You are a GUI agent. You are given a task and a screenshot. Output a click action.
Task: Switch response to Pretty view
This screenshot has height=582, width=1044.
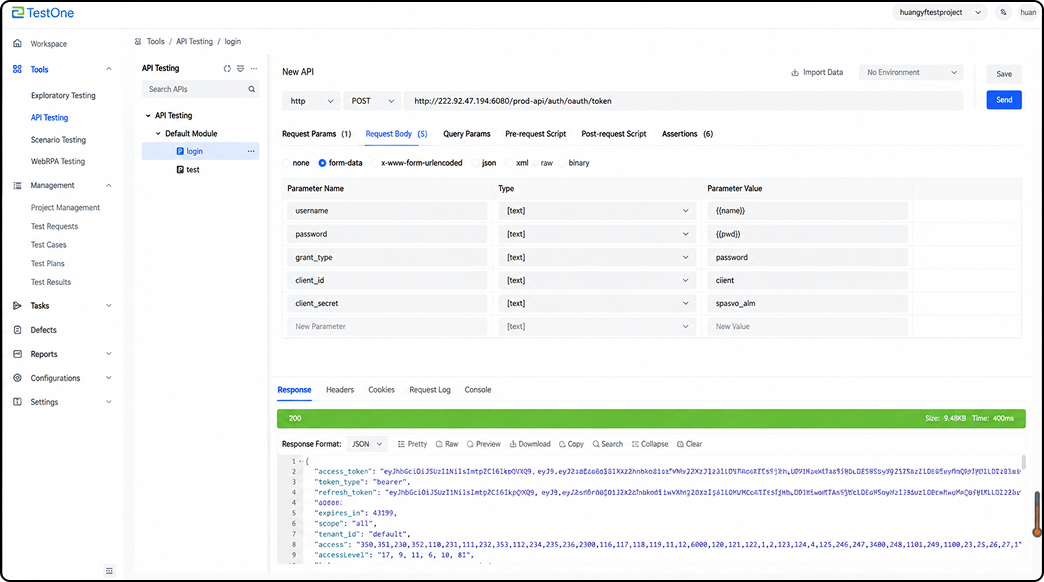(x=412, y=444)
